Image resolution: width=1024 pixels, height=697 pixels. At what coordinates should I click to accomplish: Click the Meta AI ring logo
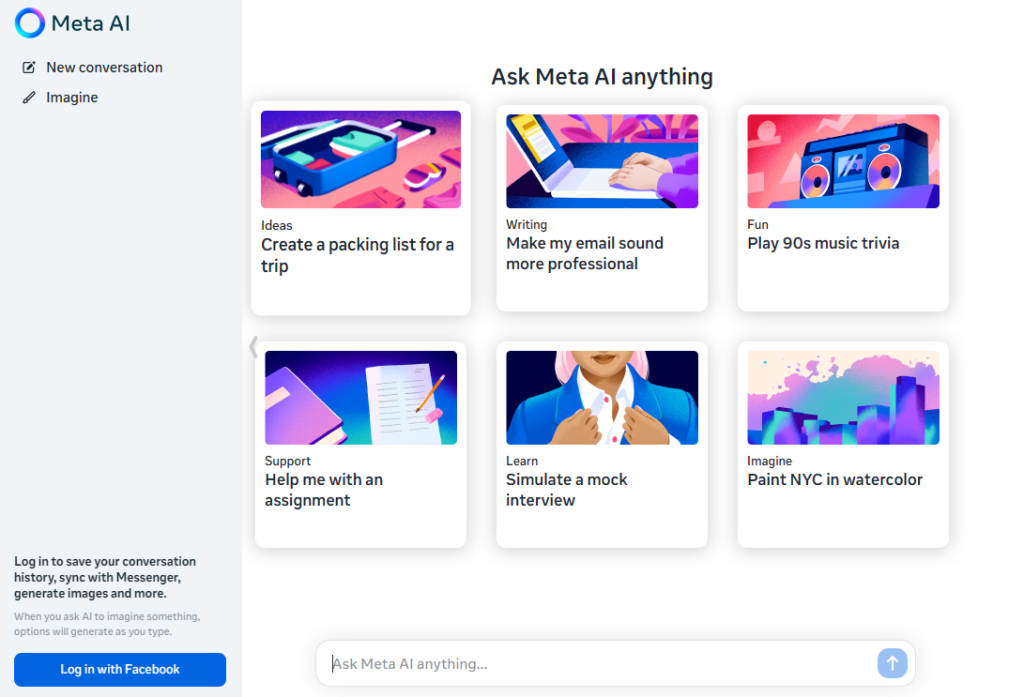(x=30, y=23)
